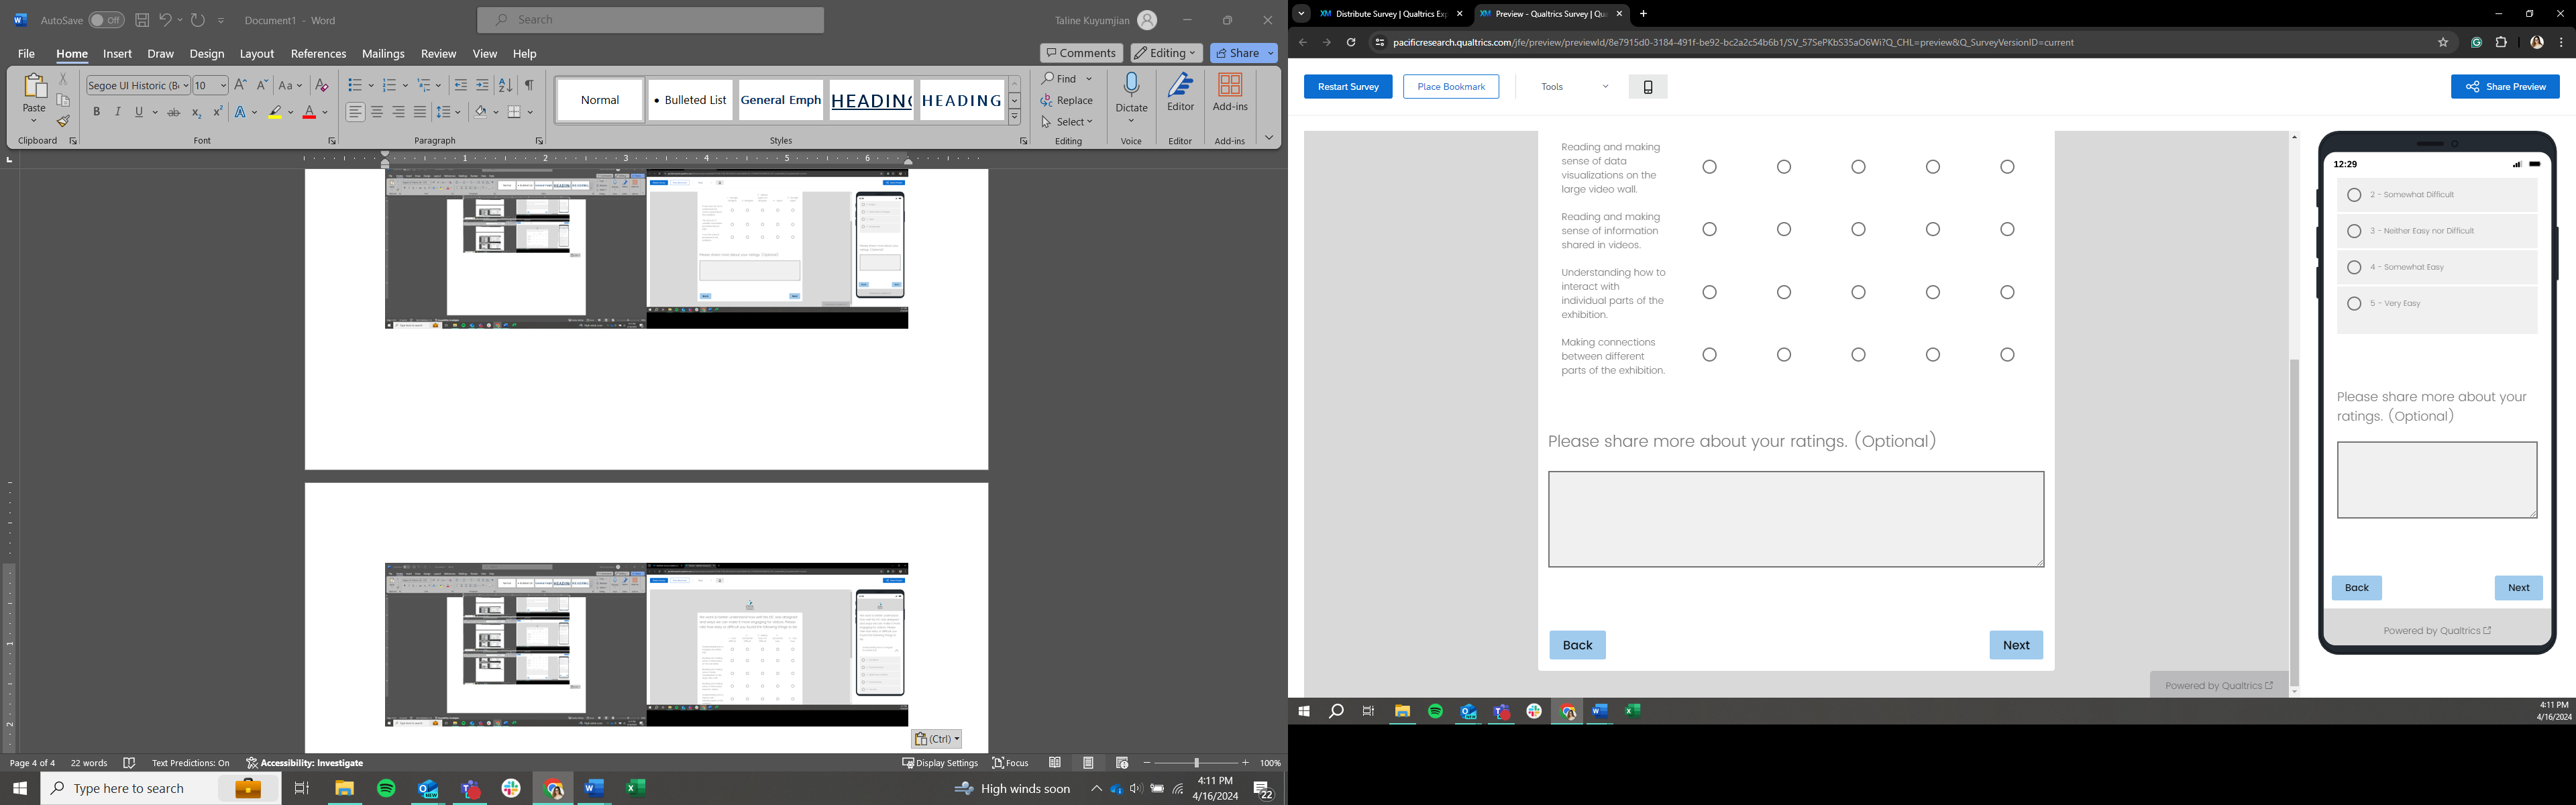This screenshot has height=805, width=2576.
Task: Click Next button in desktop survey preview
Action: tap(2015, 645)
